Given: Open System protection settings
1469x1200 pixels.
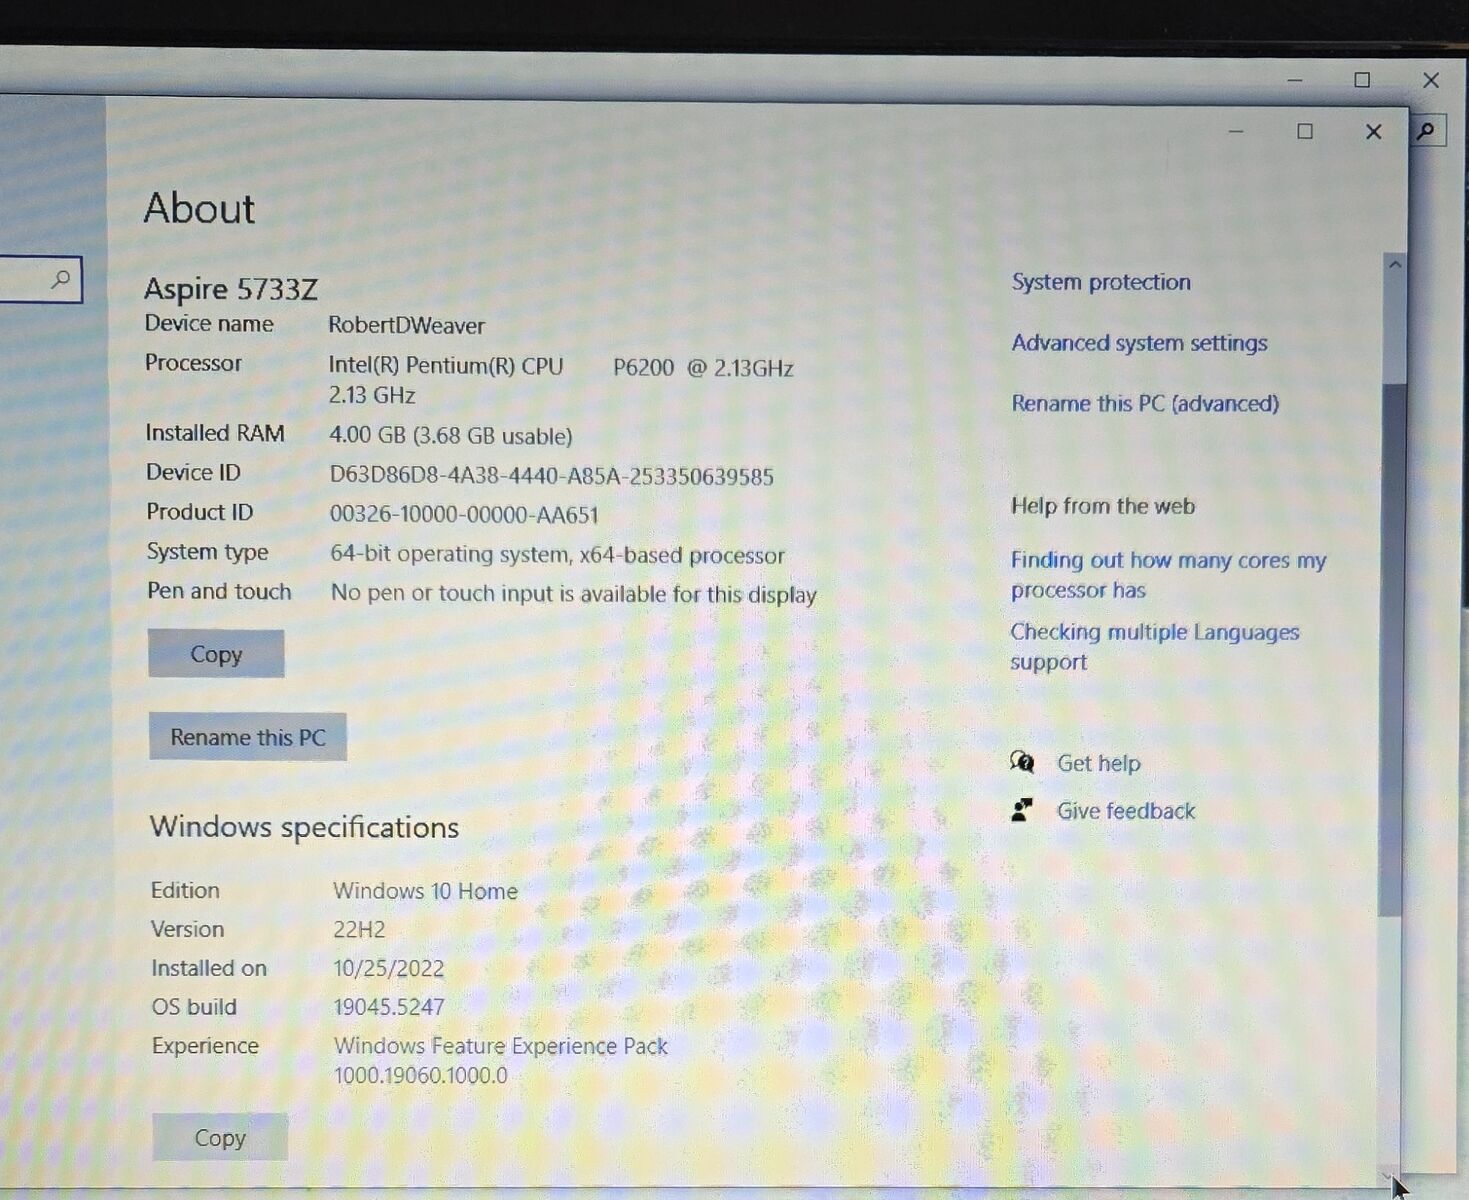Looking at the screenshot, I should click(x=1101, y=282).
